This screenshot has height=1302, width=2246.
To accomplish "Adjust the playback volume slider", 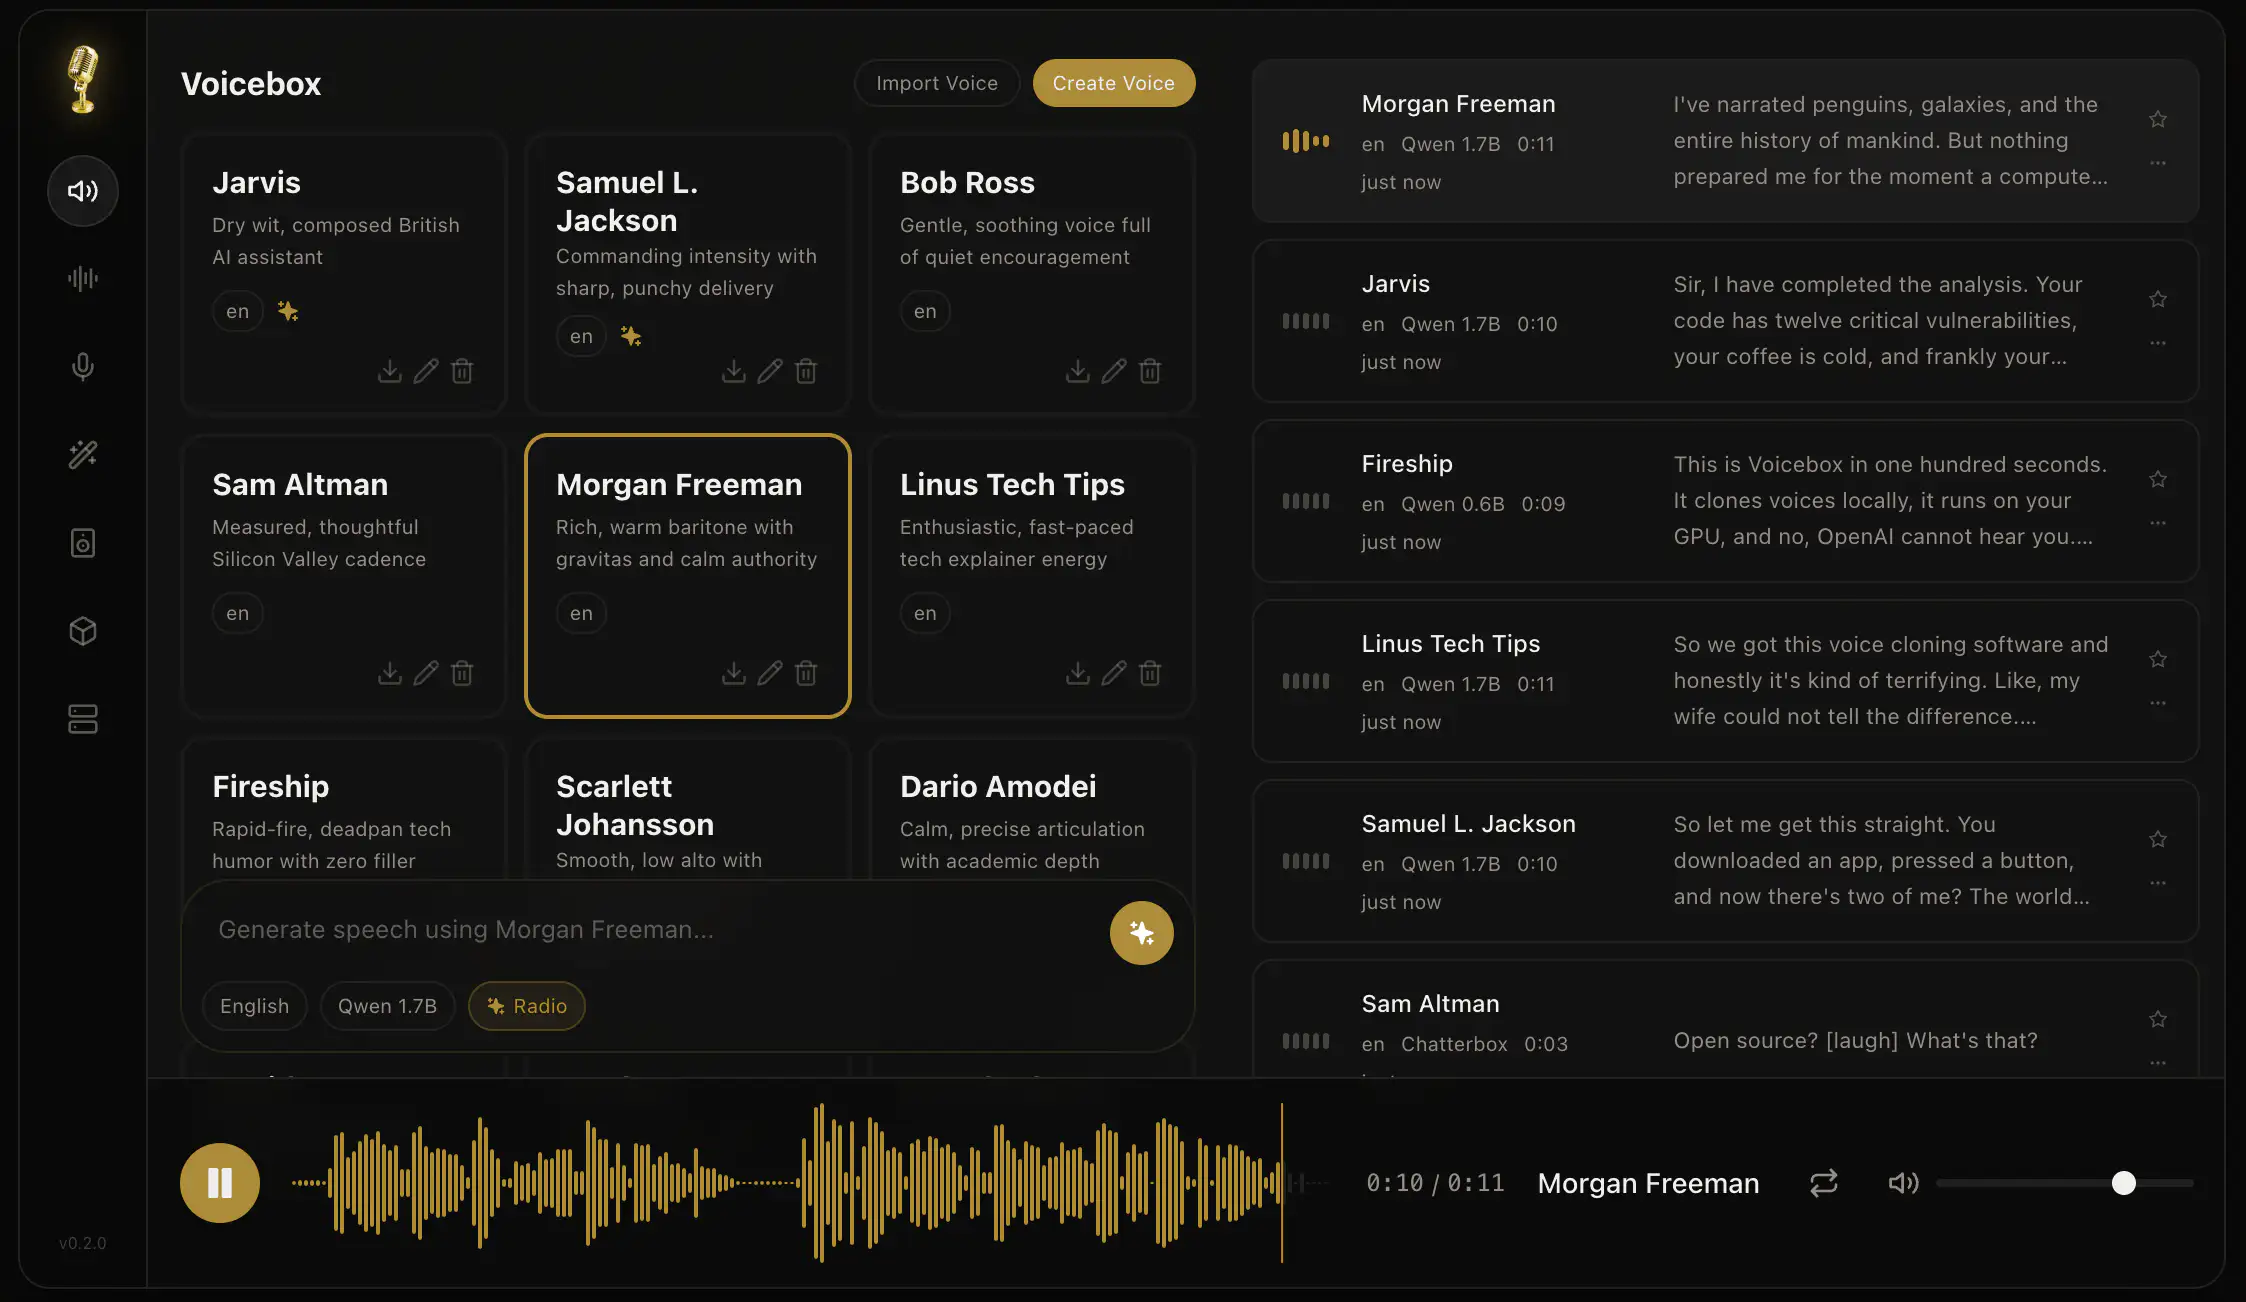I will pos(2123,1183).
